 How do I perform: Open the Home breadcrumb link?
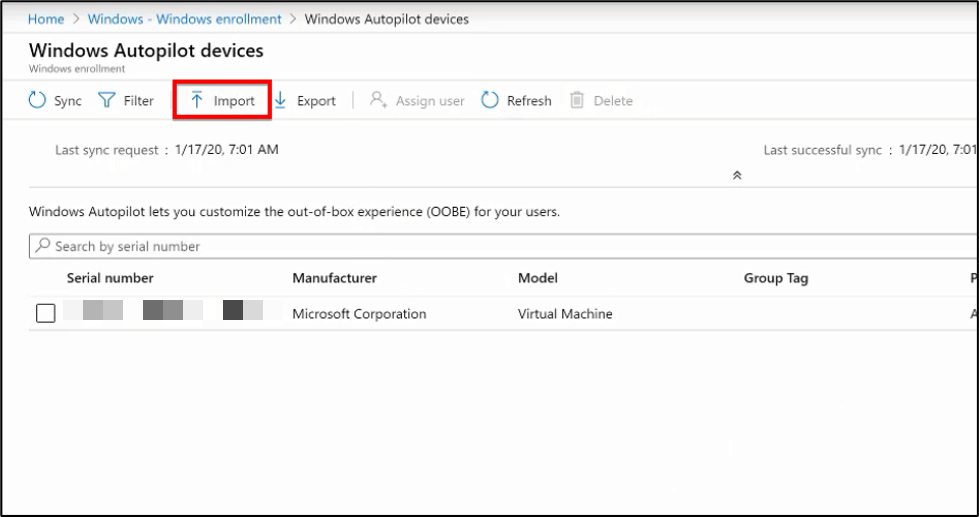point(46,19)
